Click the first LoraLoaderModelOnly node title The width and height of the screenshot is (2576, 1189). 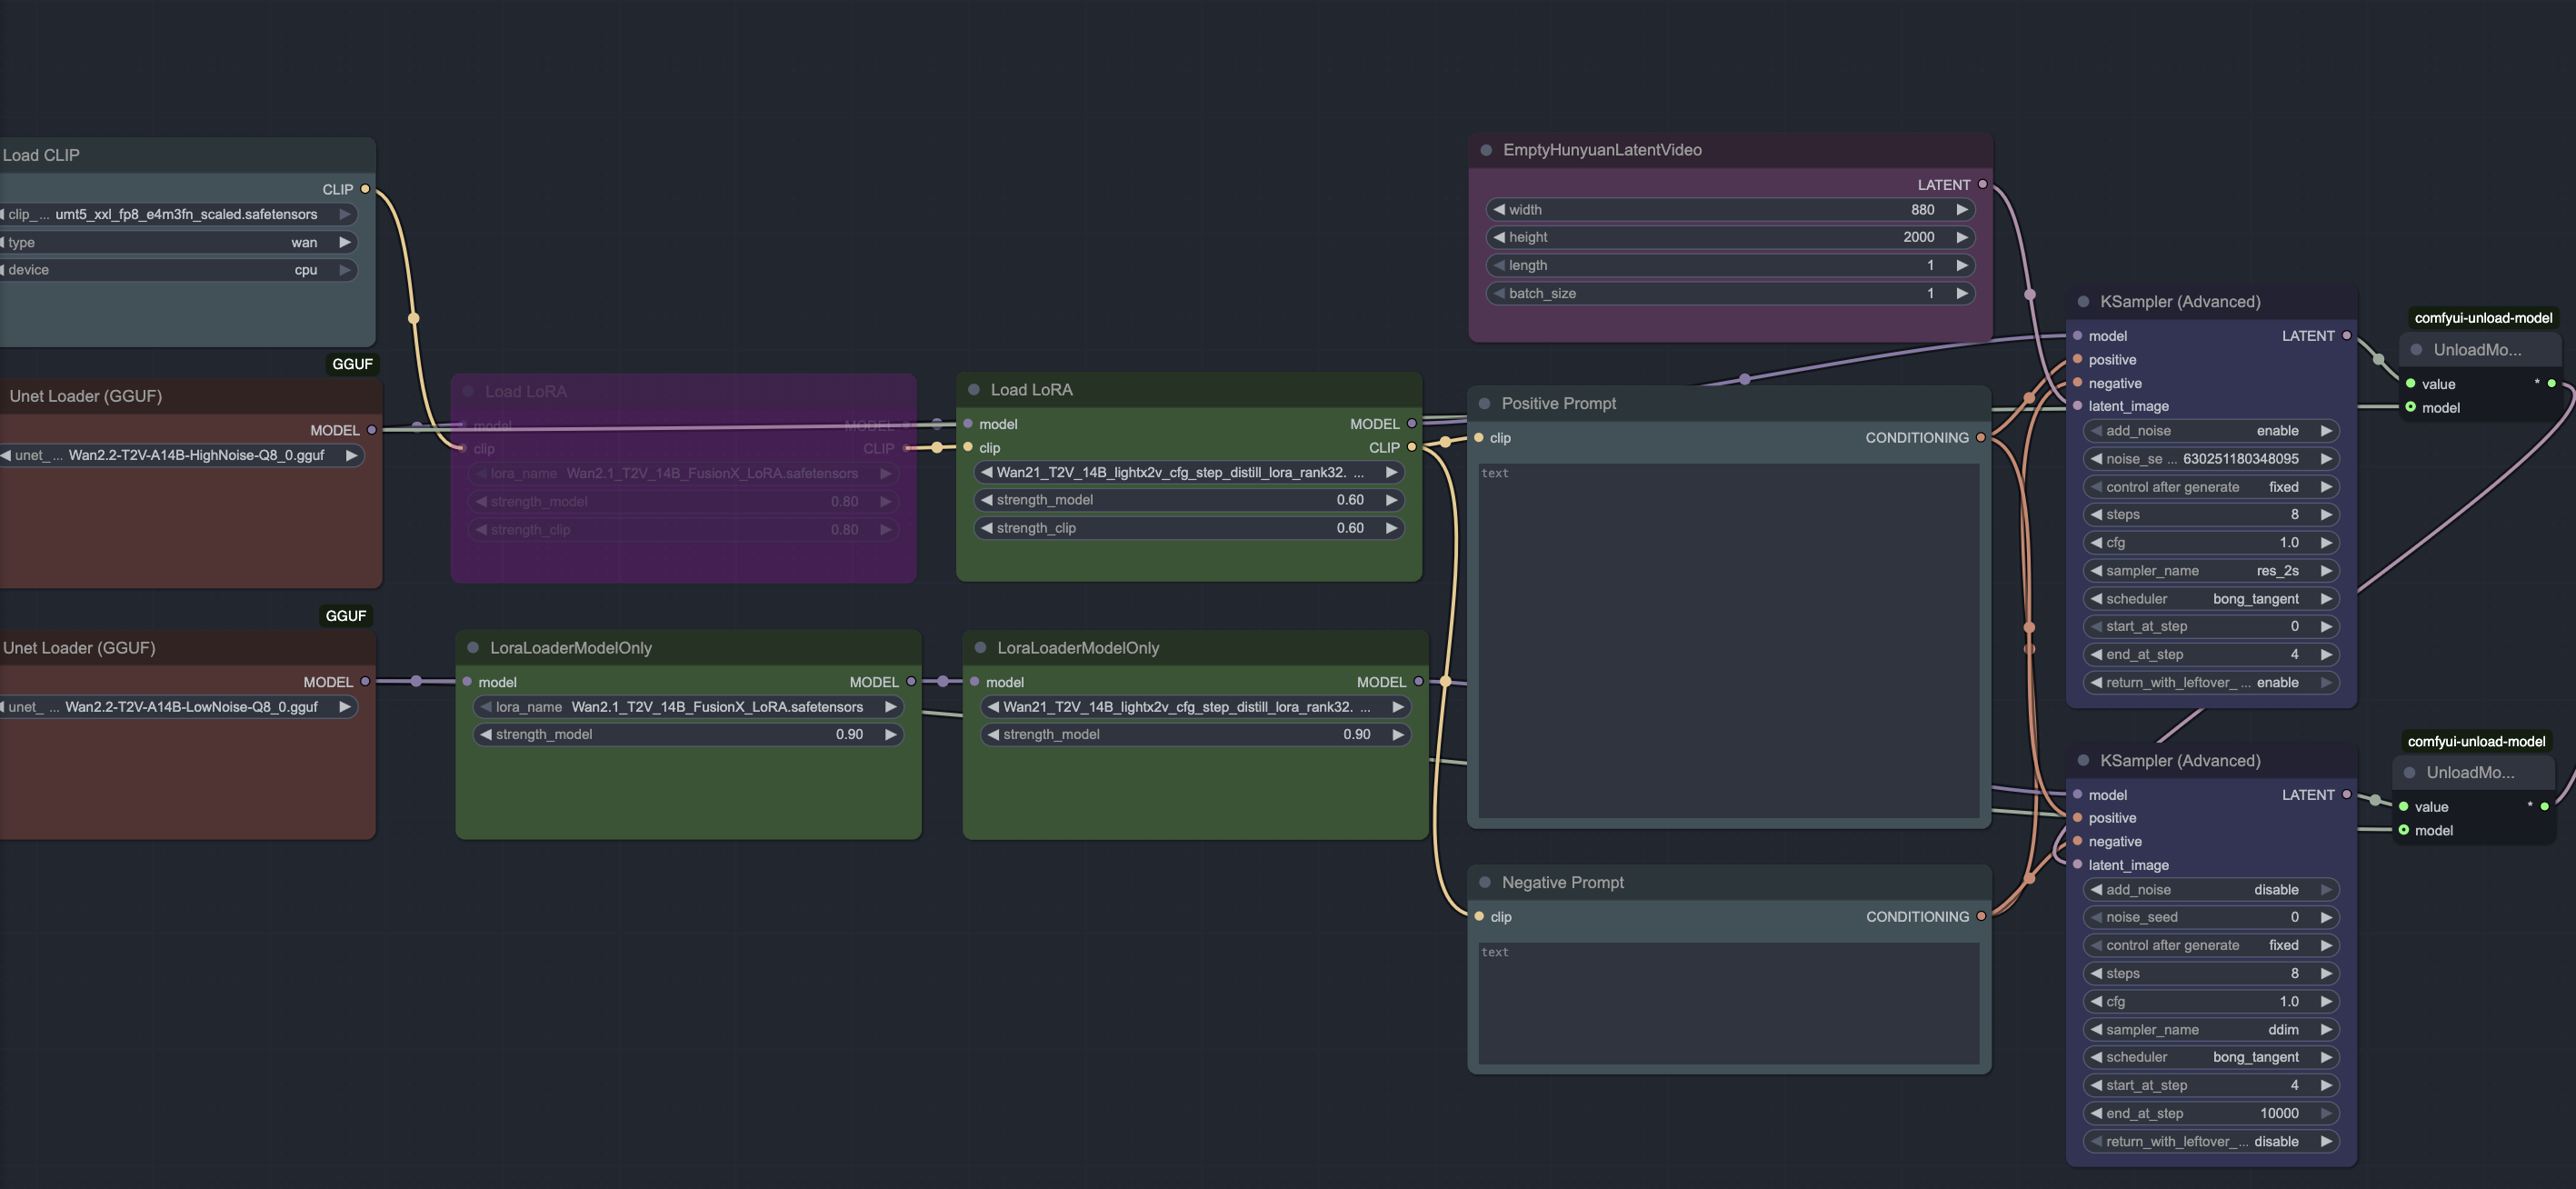[570, 648]
